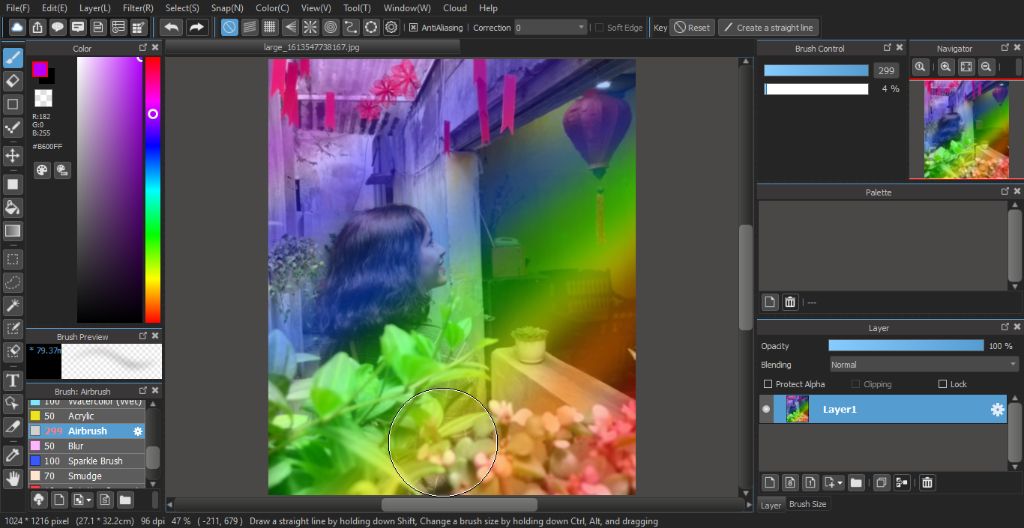Open the snap settings gear icon

point(391,27)
